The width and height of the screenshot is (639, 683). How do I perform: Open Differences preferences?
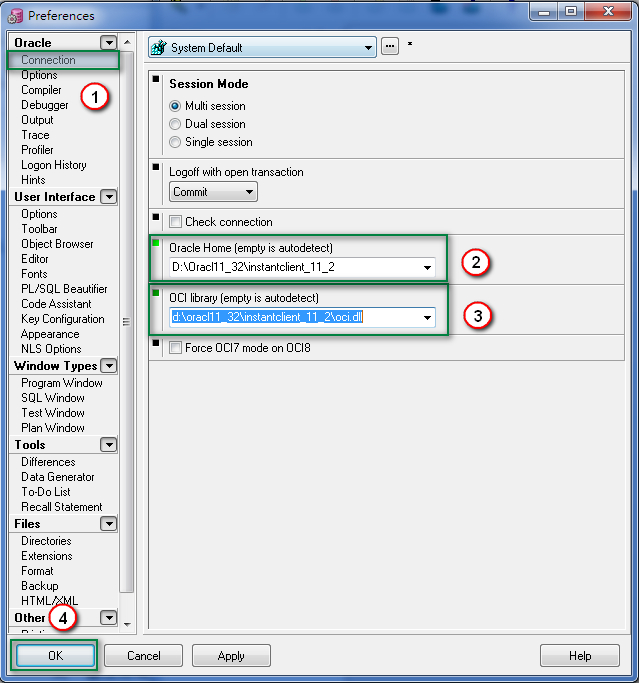tap(48, 462)
